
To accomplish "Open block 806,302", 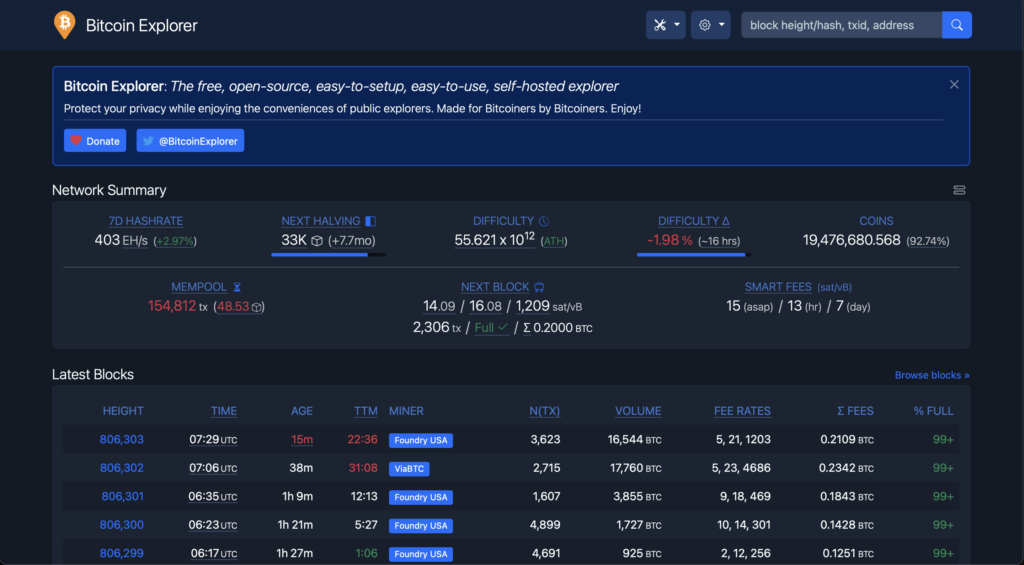I will click(121, 468).
